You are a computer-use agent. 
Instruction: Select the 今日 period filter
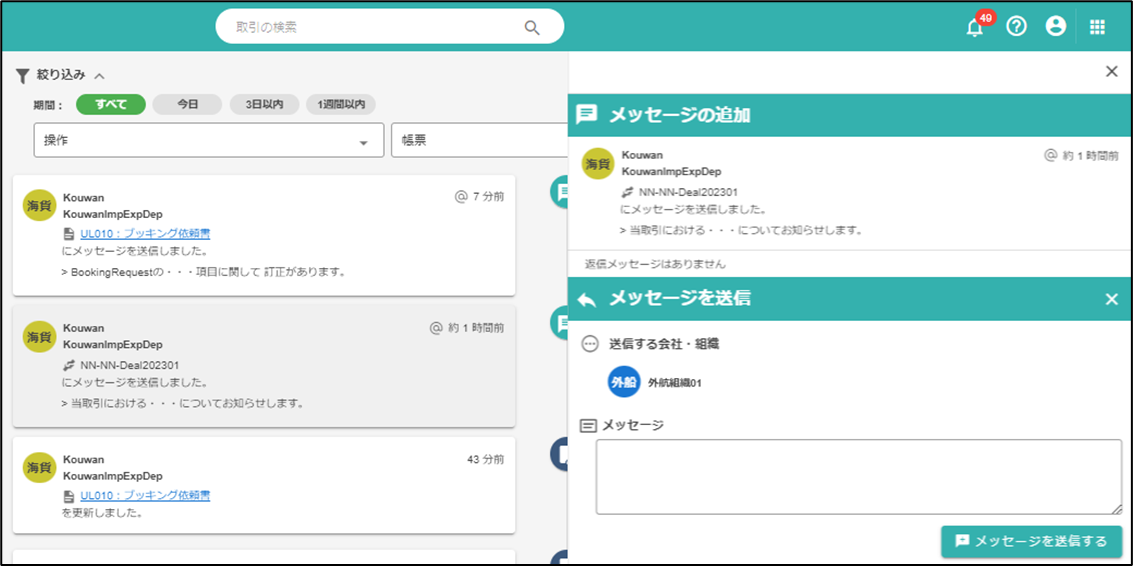click(x=188, y=104)
